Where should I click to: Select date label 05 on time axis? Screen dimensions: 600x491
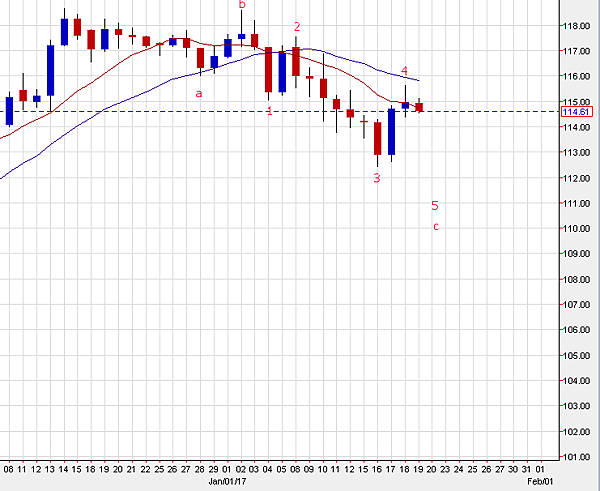[282, 469]
